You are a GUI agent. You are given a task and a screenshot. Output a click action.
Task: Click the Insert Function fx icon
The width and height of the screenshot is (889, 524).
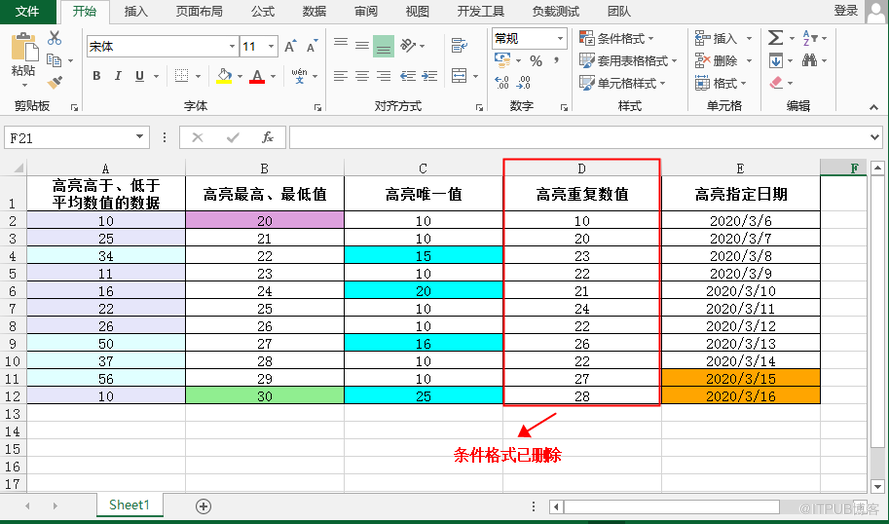(268, 137)
